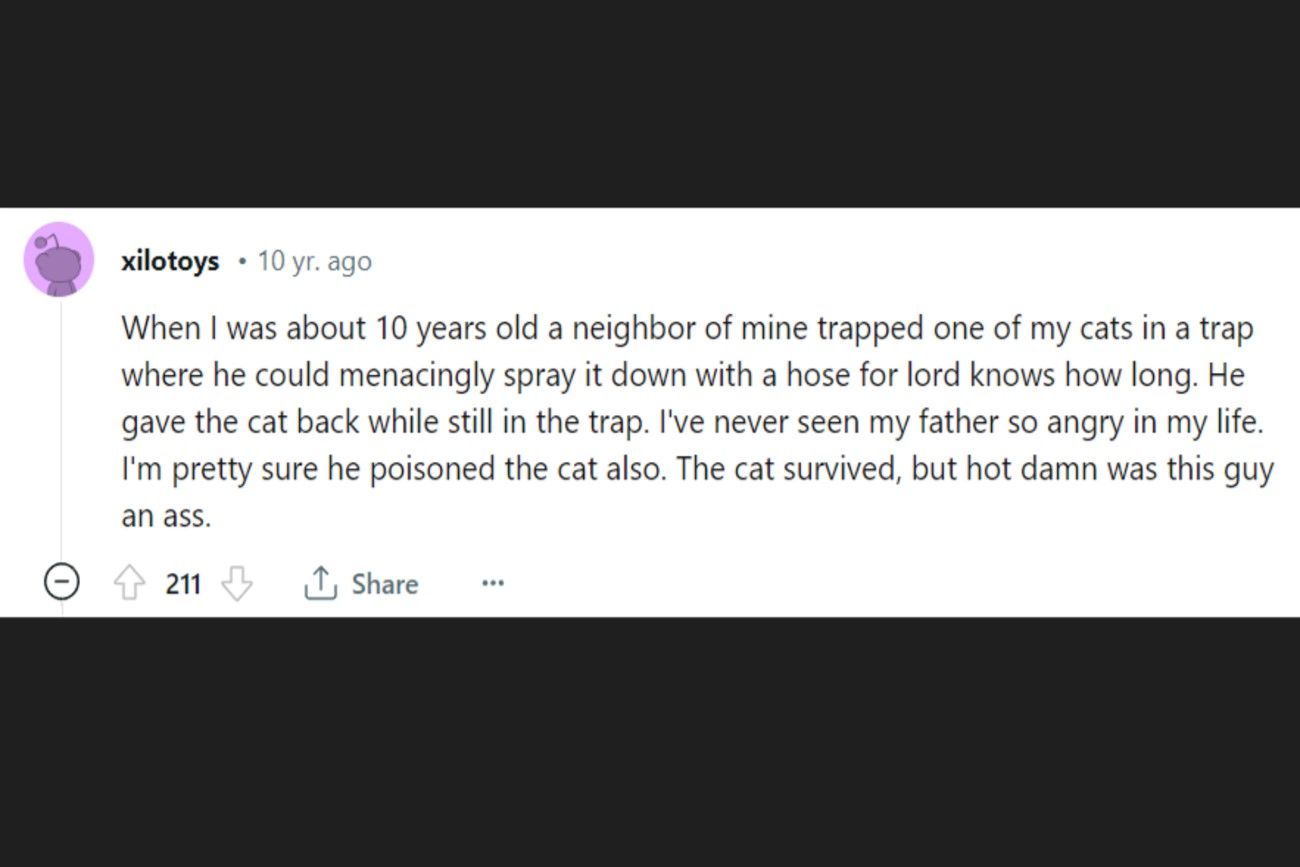Open the three-dot more options menu
The image size is (1300, 867).
pyautogui.click(x=492, y=583)
